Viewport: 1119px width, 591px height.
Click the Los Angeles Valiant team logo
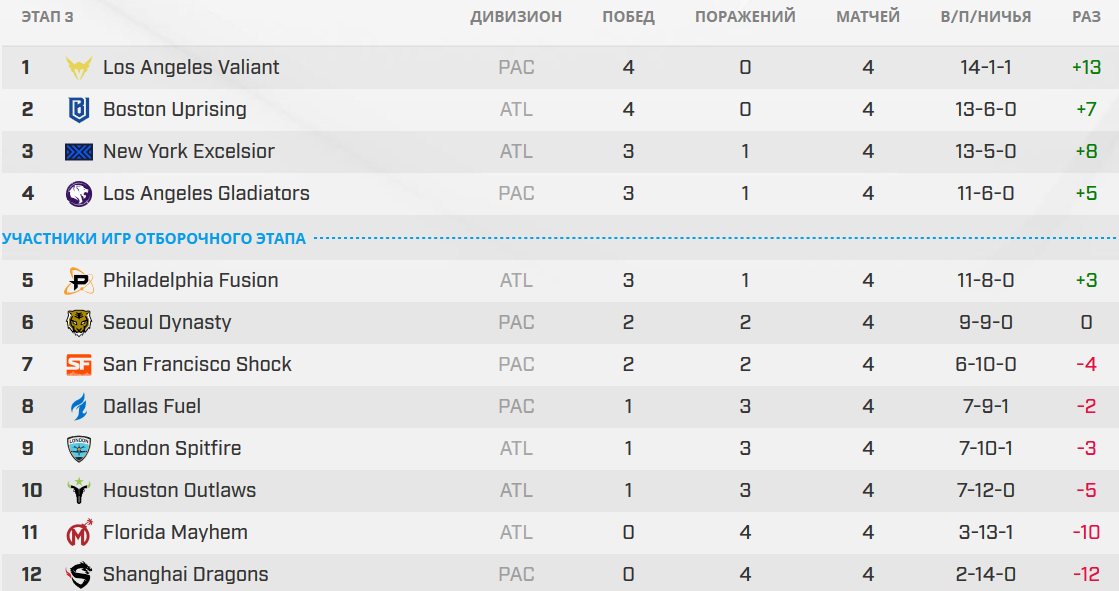coord(79,68)
